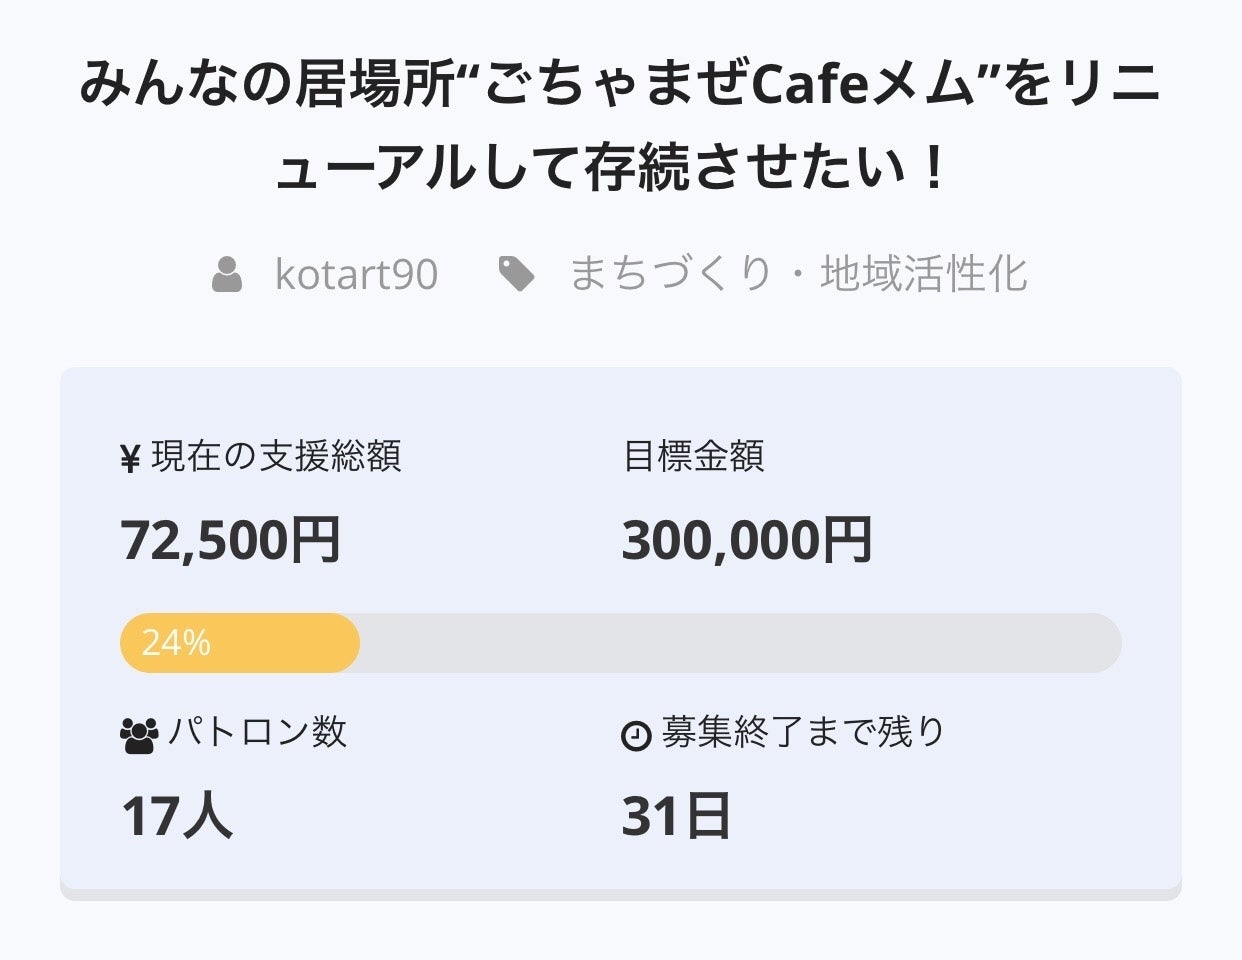The image size is (1242, 960).
Task: Open the まちづくり・地域活性化 category link
Action: (798, 274)
